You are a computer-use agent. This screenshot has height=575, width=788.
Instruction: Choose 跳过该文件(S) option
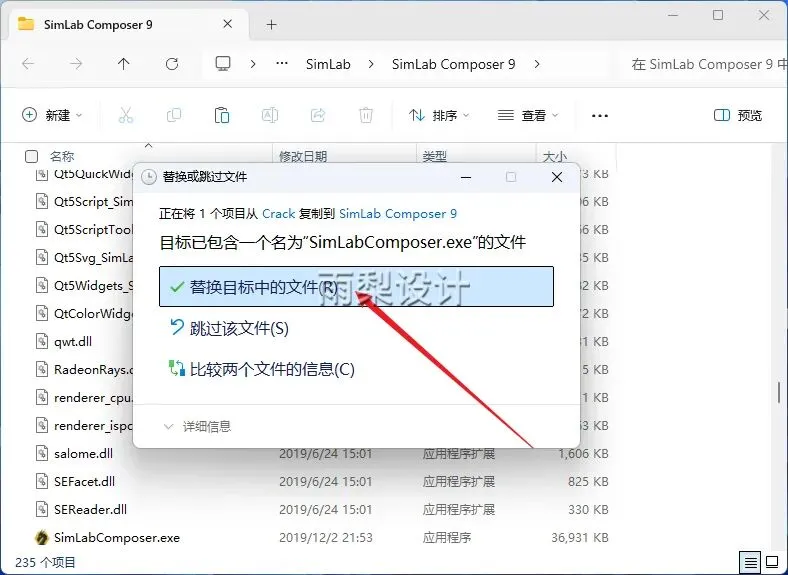(229, 328)
